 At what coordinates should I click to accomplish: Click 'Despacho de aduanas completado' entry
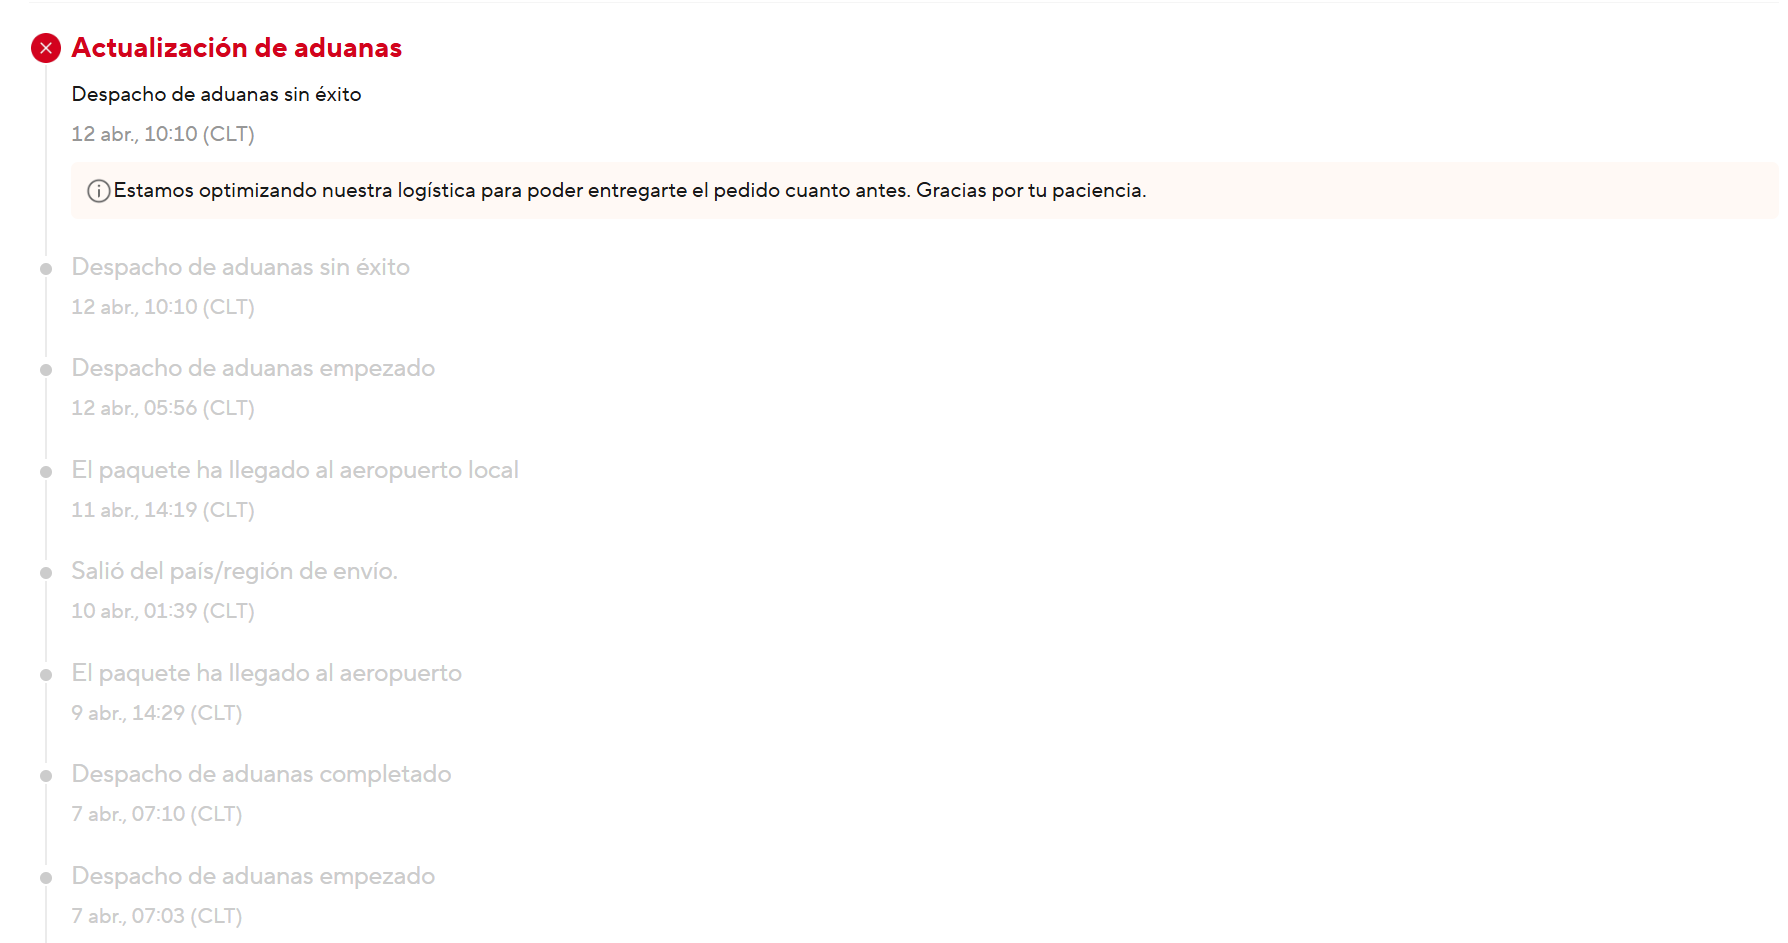pyautogui.click(x=262, y=774)
